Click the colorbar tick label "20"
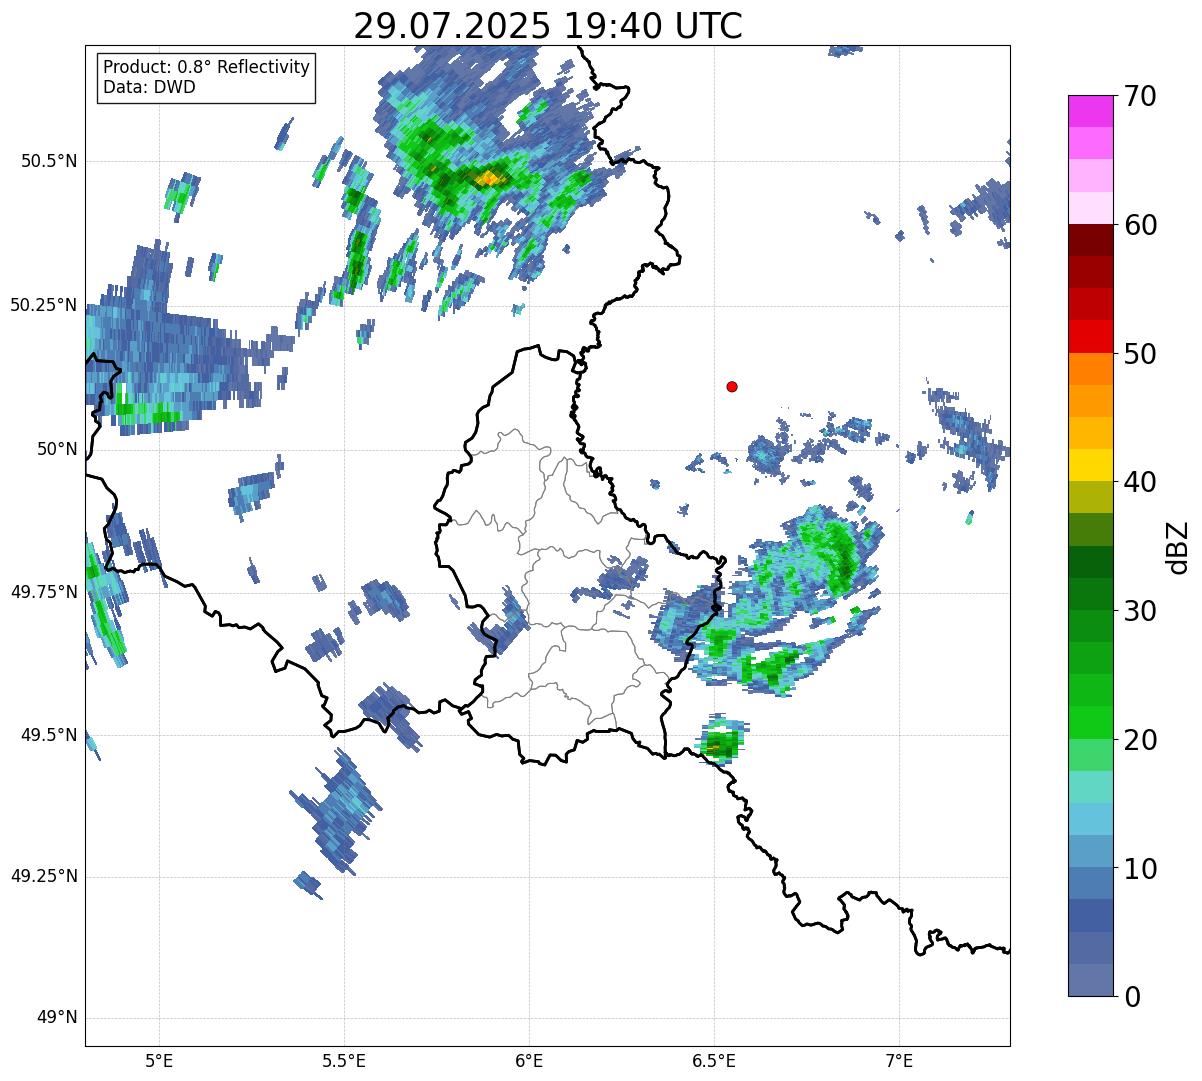 pyautogui.click(x=1140, y=740)
